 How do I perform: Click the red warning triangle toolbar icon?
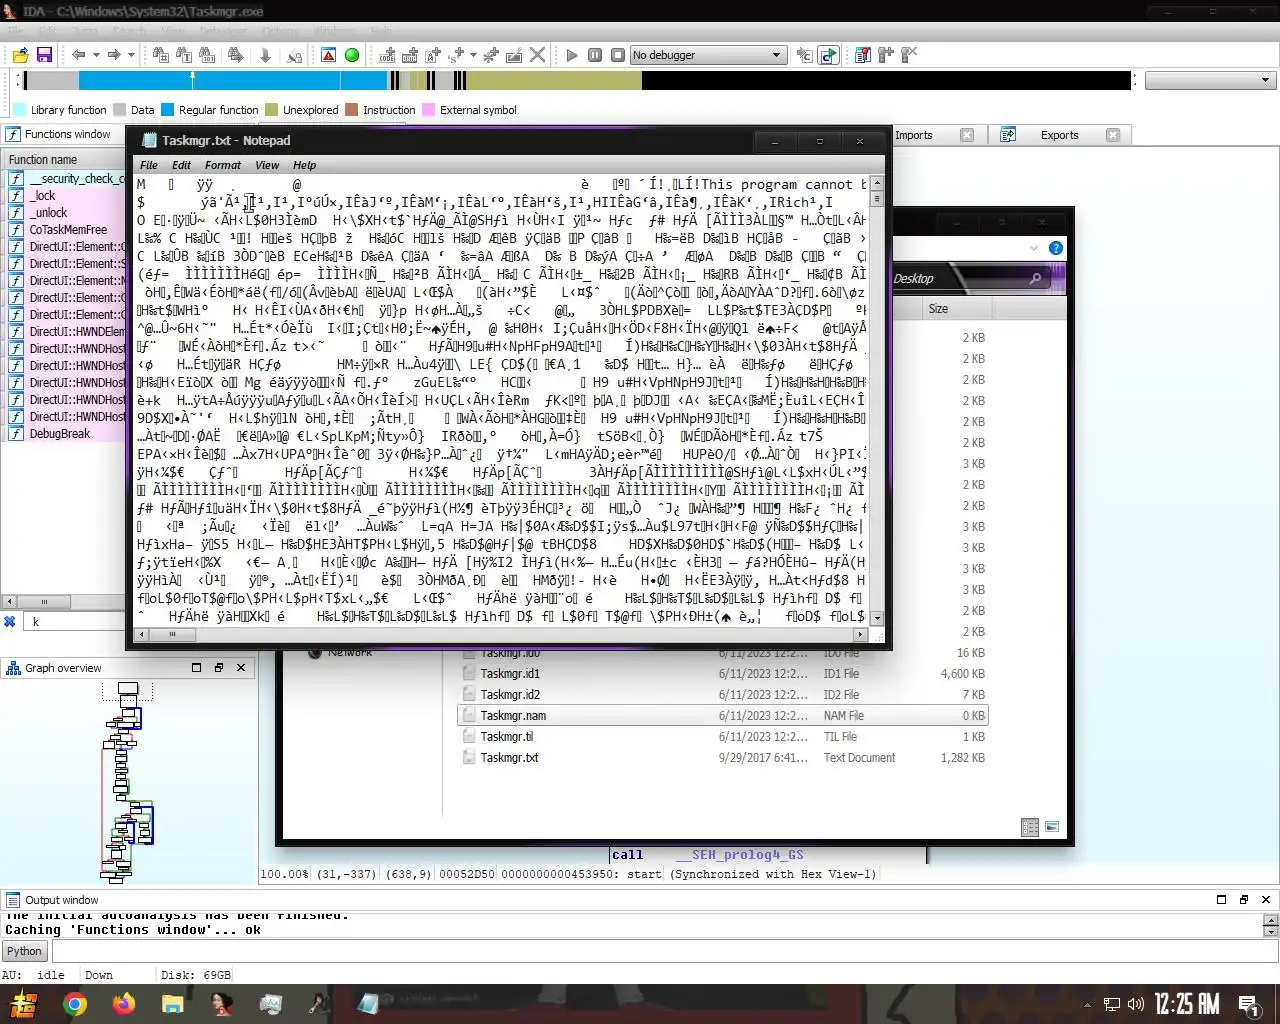click(328, 55)
